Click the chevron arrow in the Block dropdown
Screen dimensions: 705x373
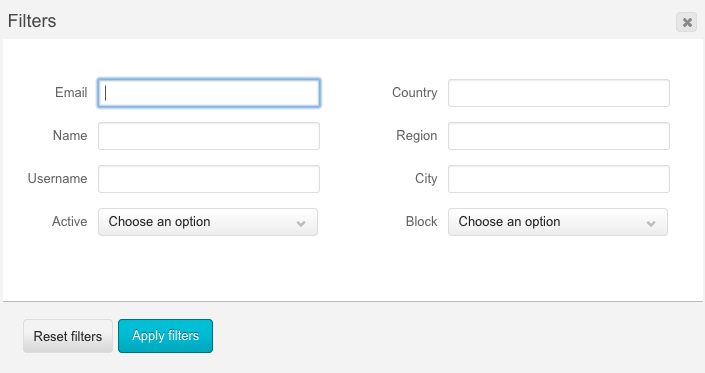[x=651, y=223]
